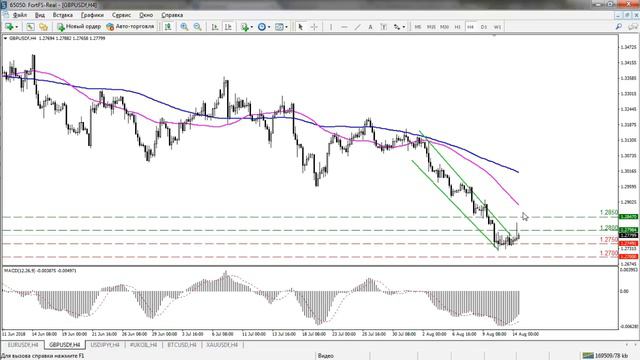The image size is (640, 360).
Task: Expand the Indicators dropdown arrow
Action: tap(252, 27)
